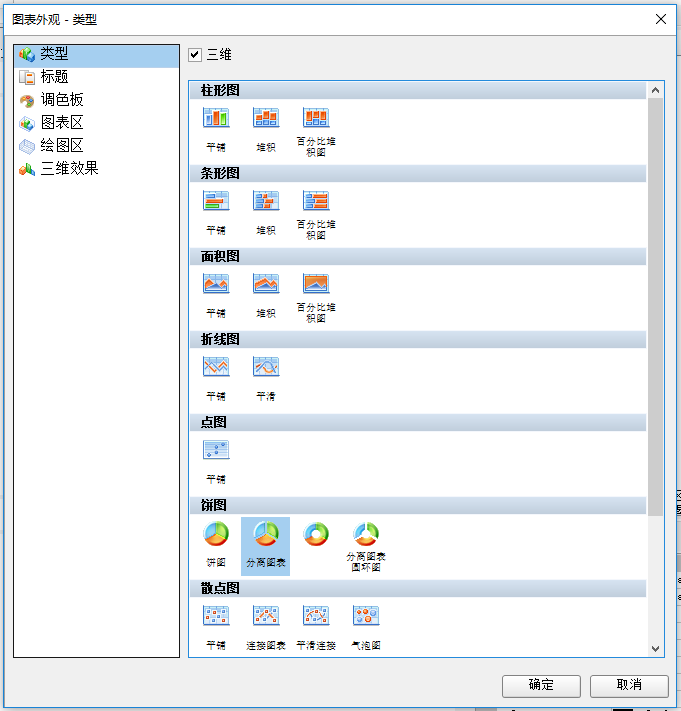This screenshot has height=711, width=681.
Task: Pick the basic 饼图 pie chart
Action: [x=216, y=534]
